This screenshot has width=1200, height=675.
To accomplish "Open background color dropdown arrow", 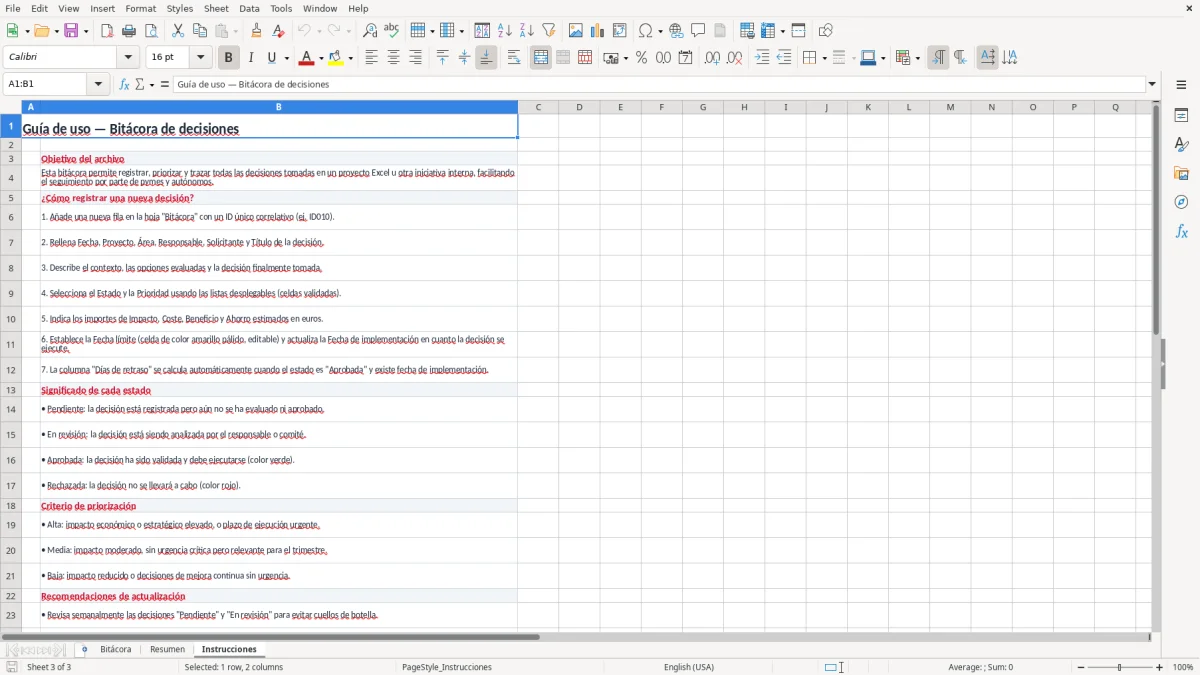I will point(350,58).
